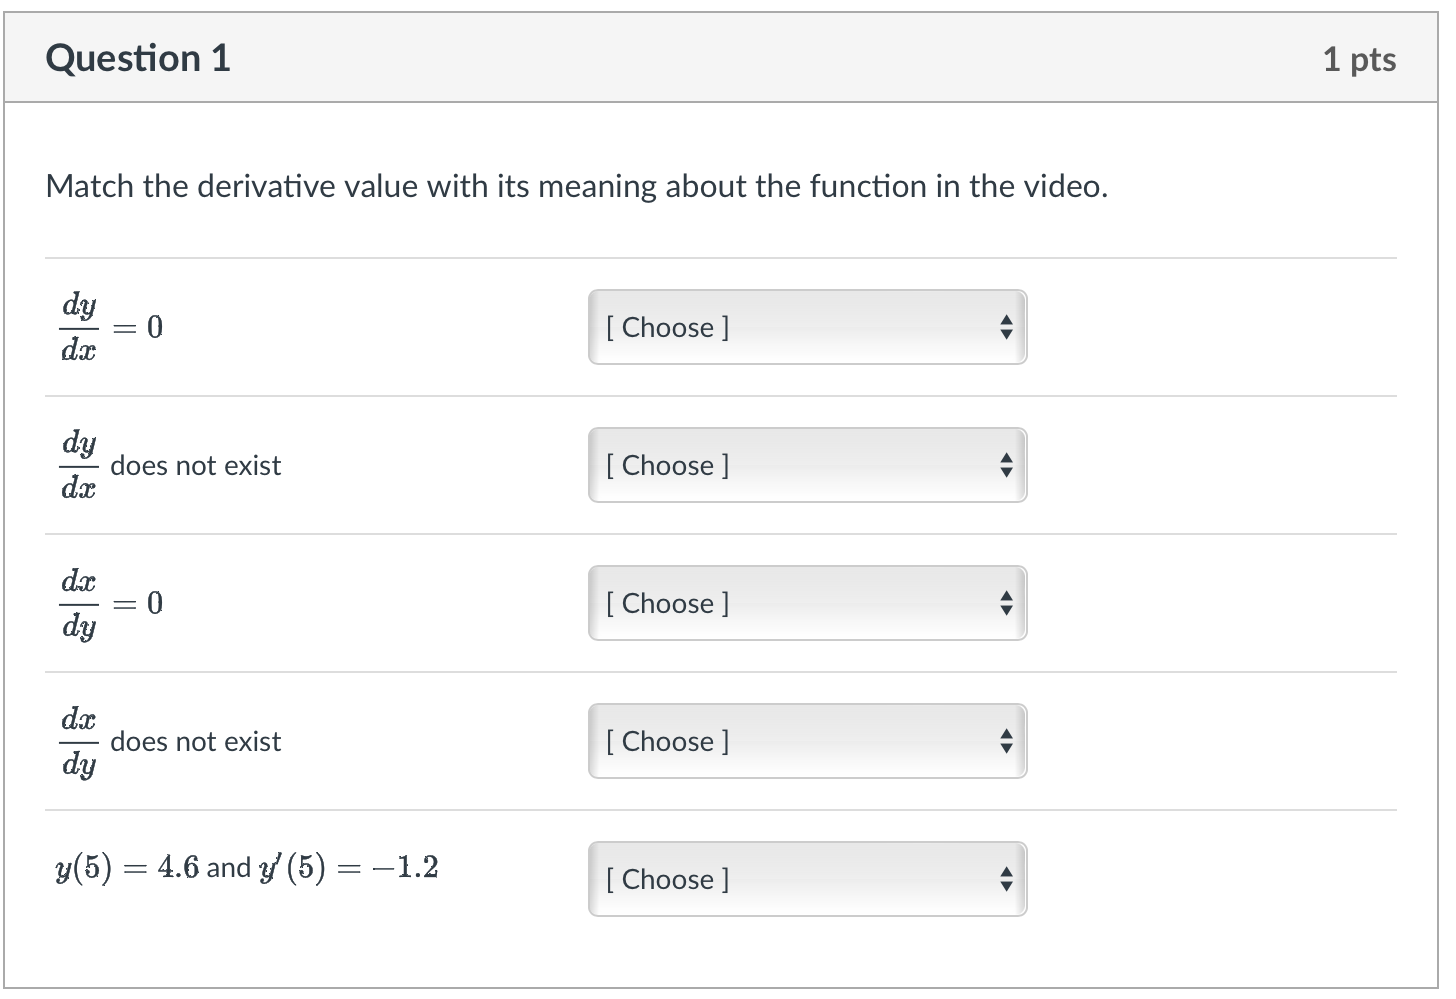This screenshot has height=999, width=1456.
Task: Click the dx/dy = 0 expression
Action: click(110, 603)
